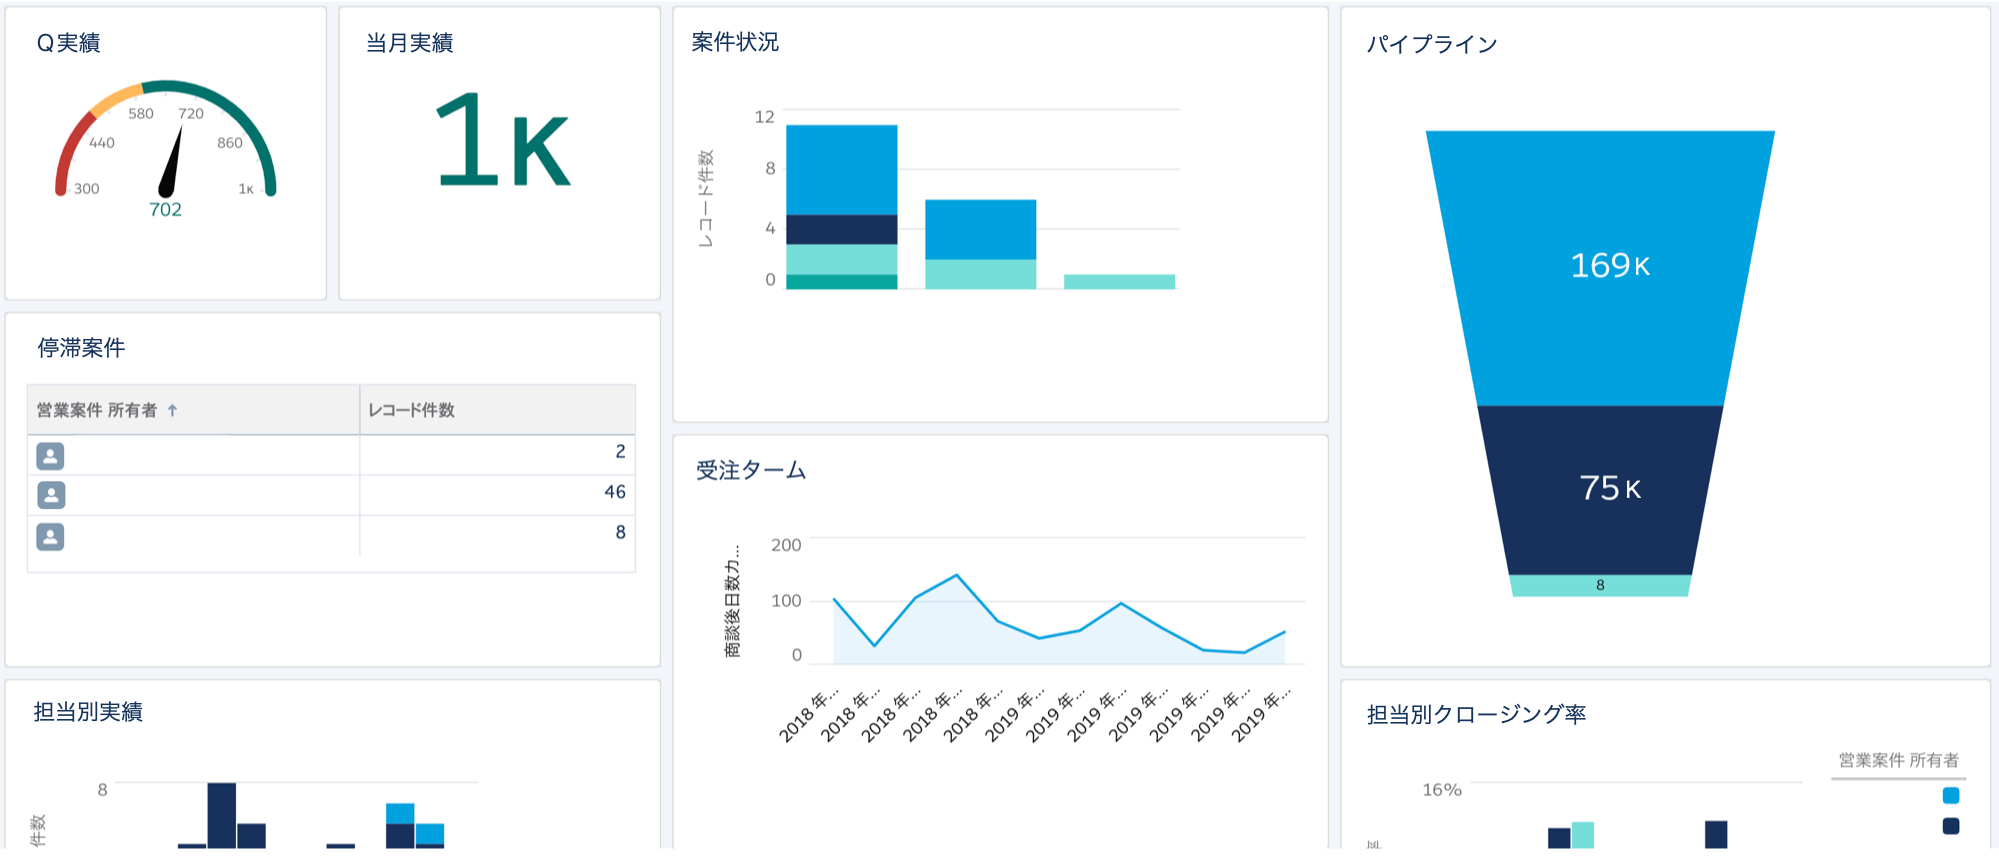Click the owner avatar in the 46-records row
The image size is (1999, 862).
(50, 496)
